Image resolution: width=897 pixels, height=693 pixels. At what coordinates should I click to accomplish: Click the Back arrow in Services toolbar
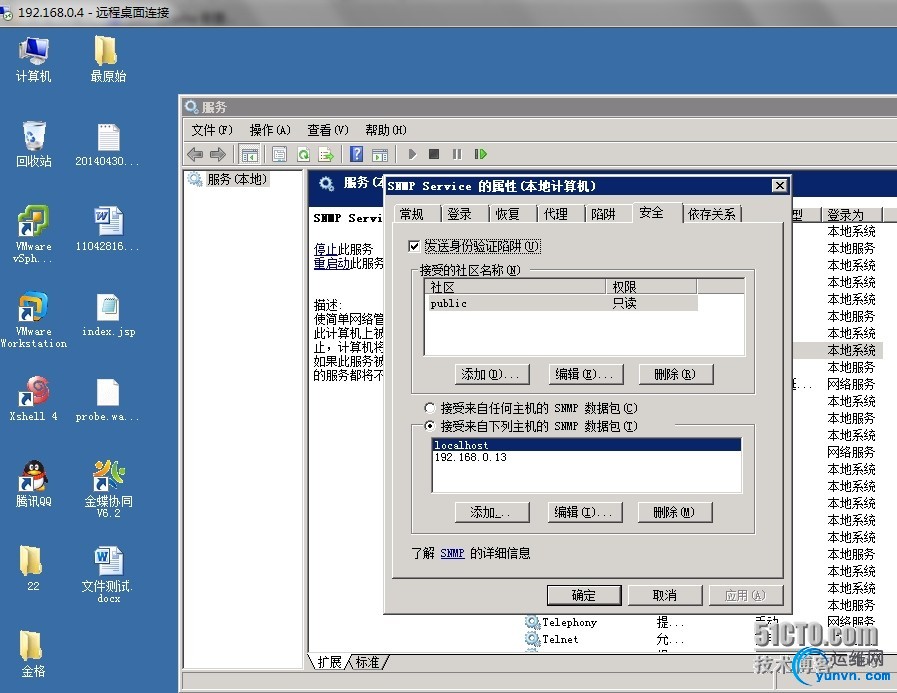[195, 154]
